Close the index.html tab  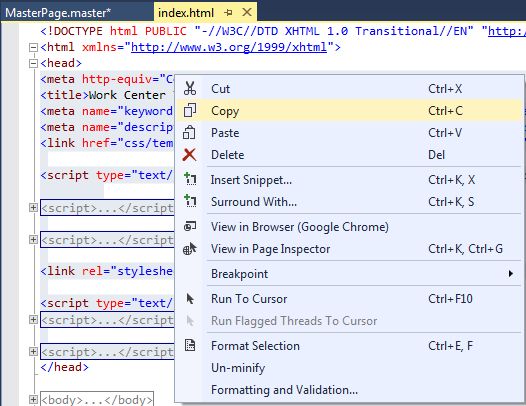pos(247,12)
